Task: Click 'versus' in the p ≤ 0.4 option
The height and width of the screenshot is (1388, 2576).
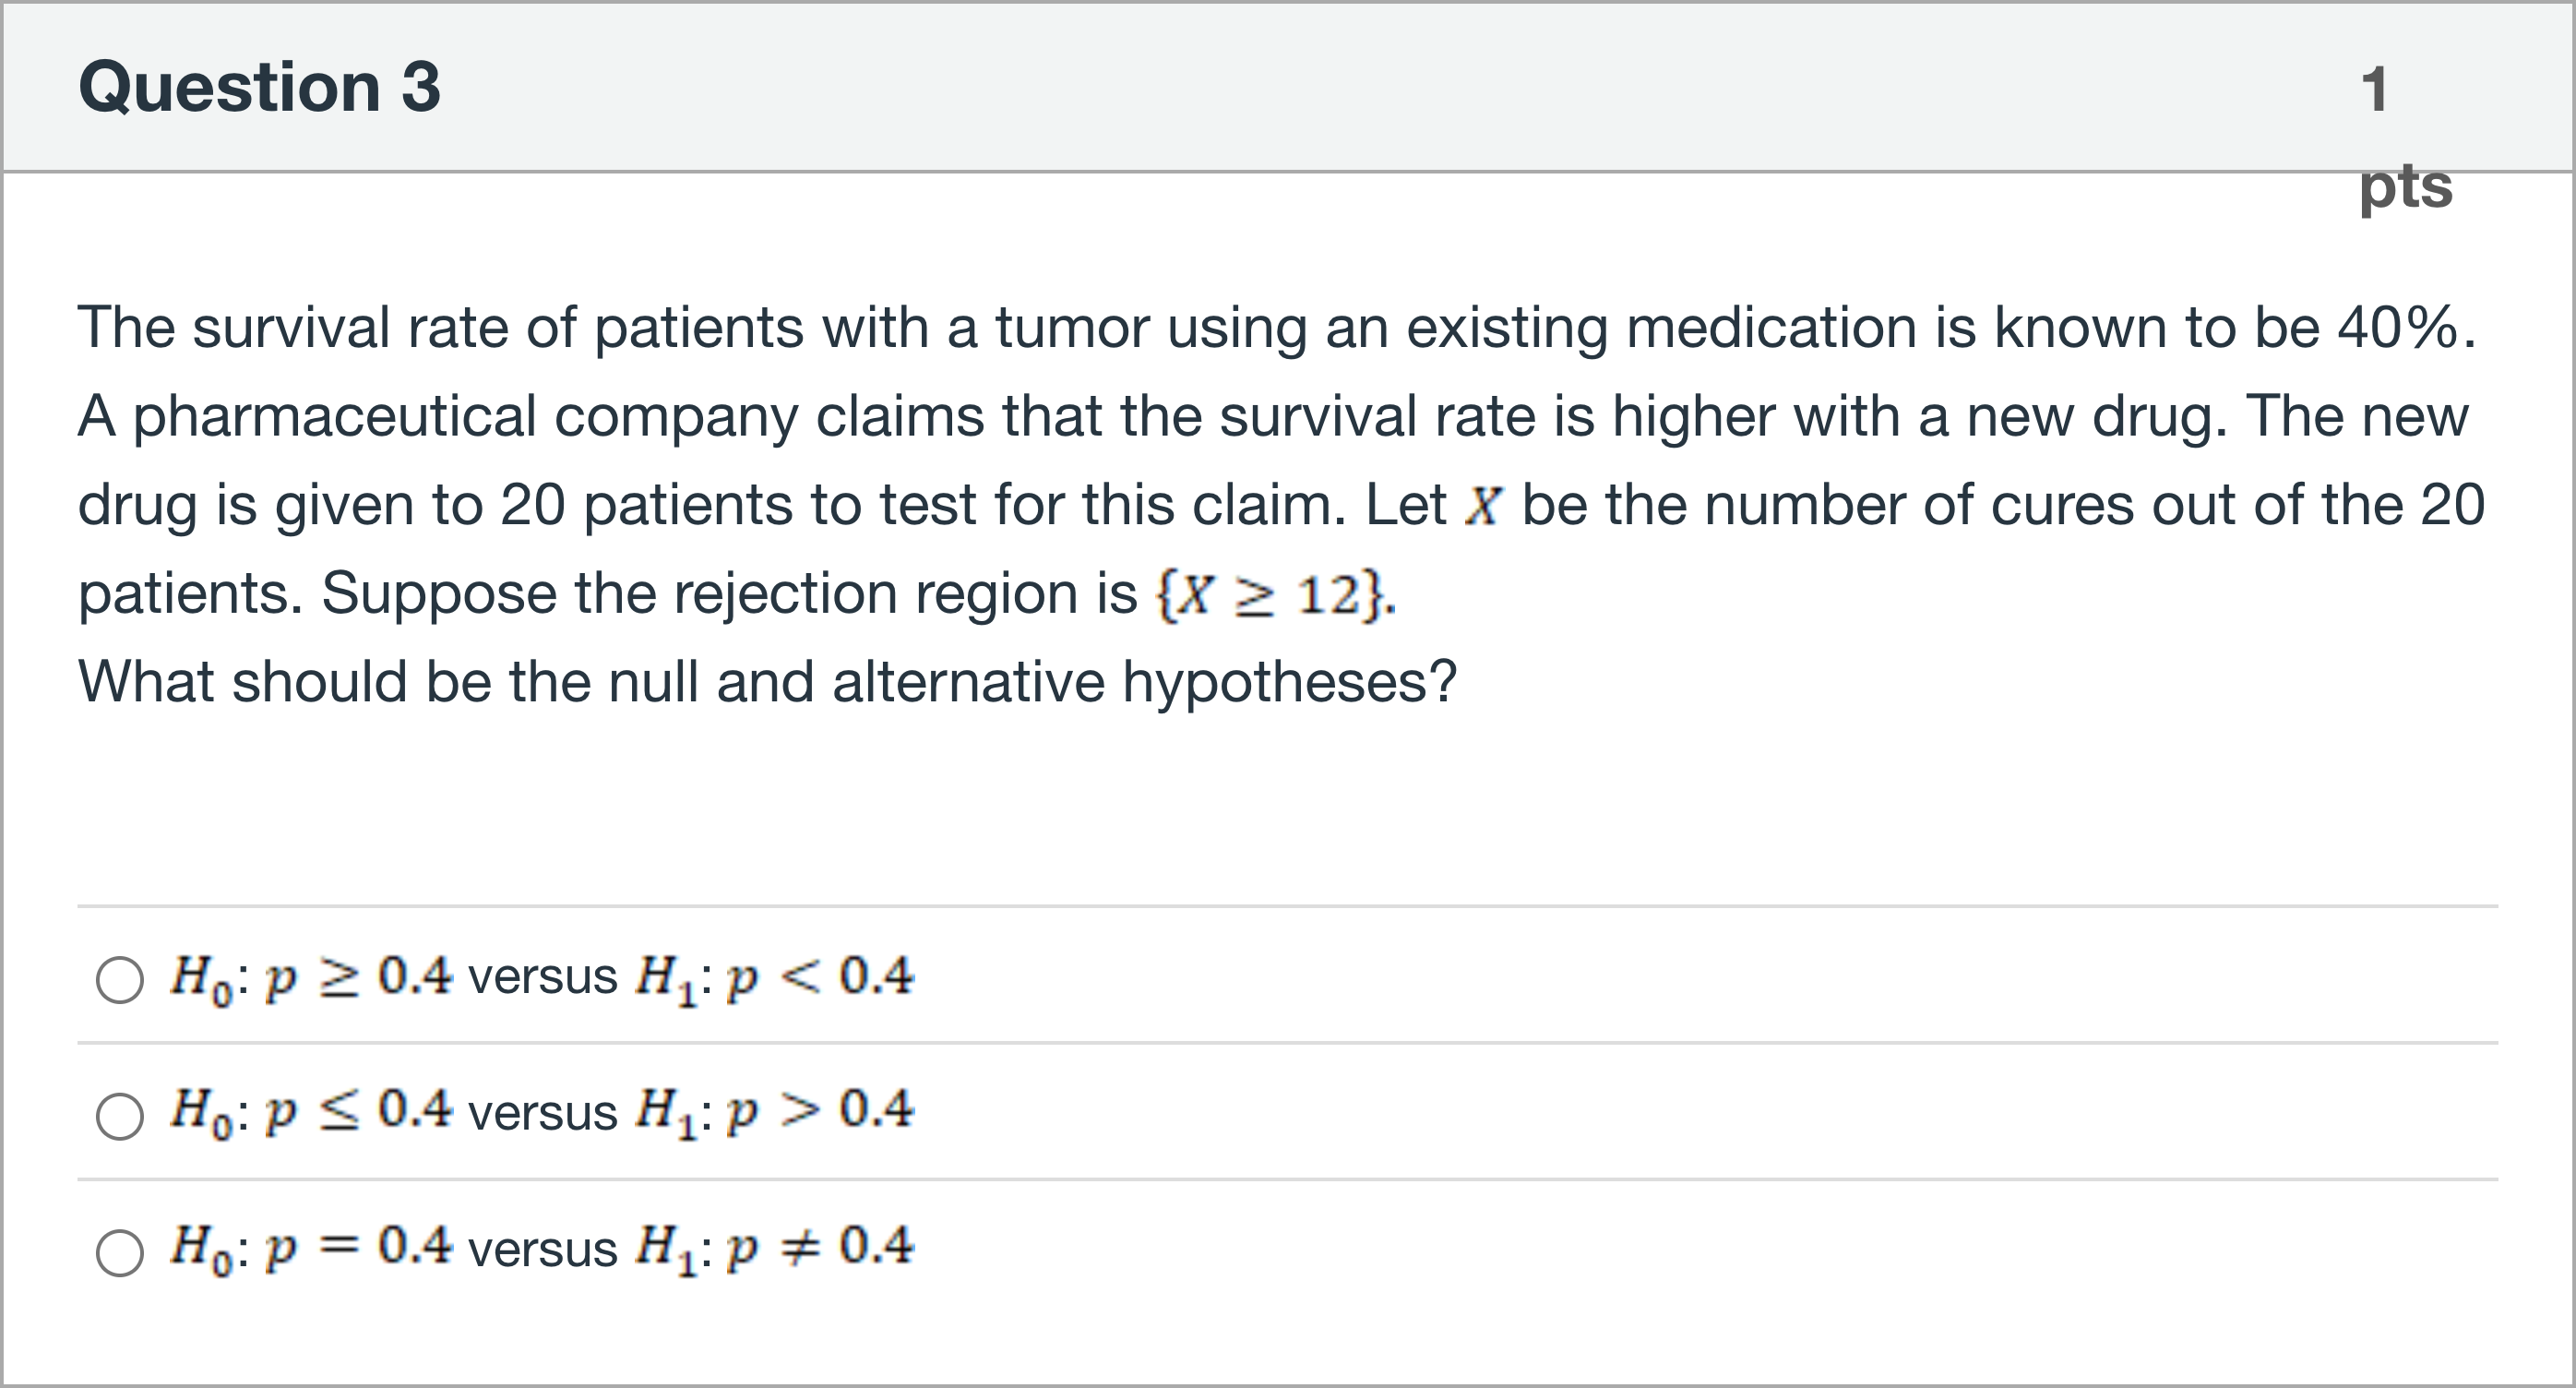Action: 542,1113
